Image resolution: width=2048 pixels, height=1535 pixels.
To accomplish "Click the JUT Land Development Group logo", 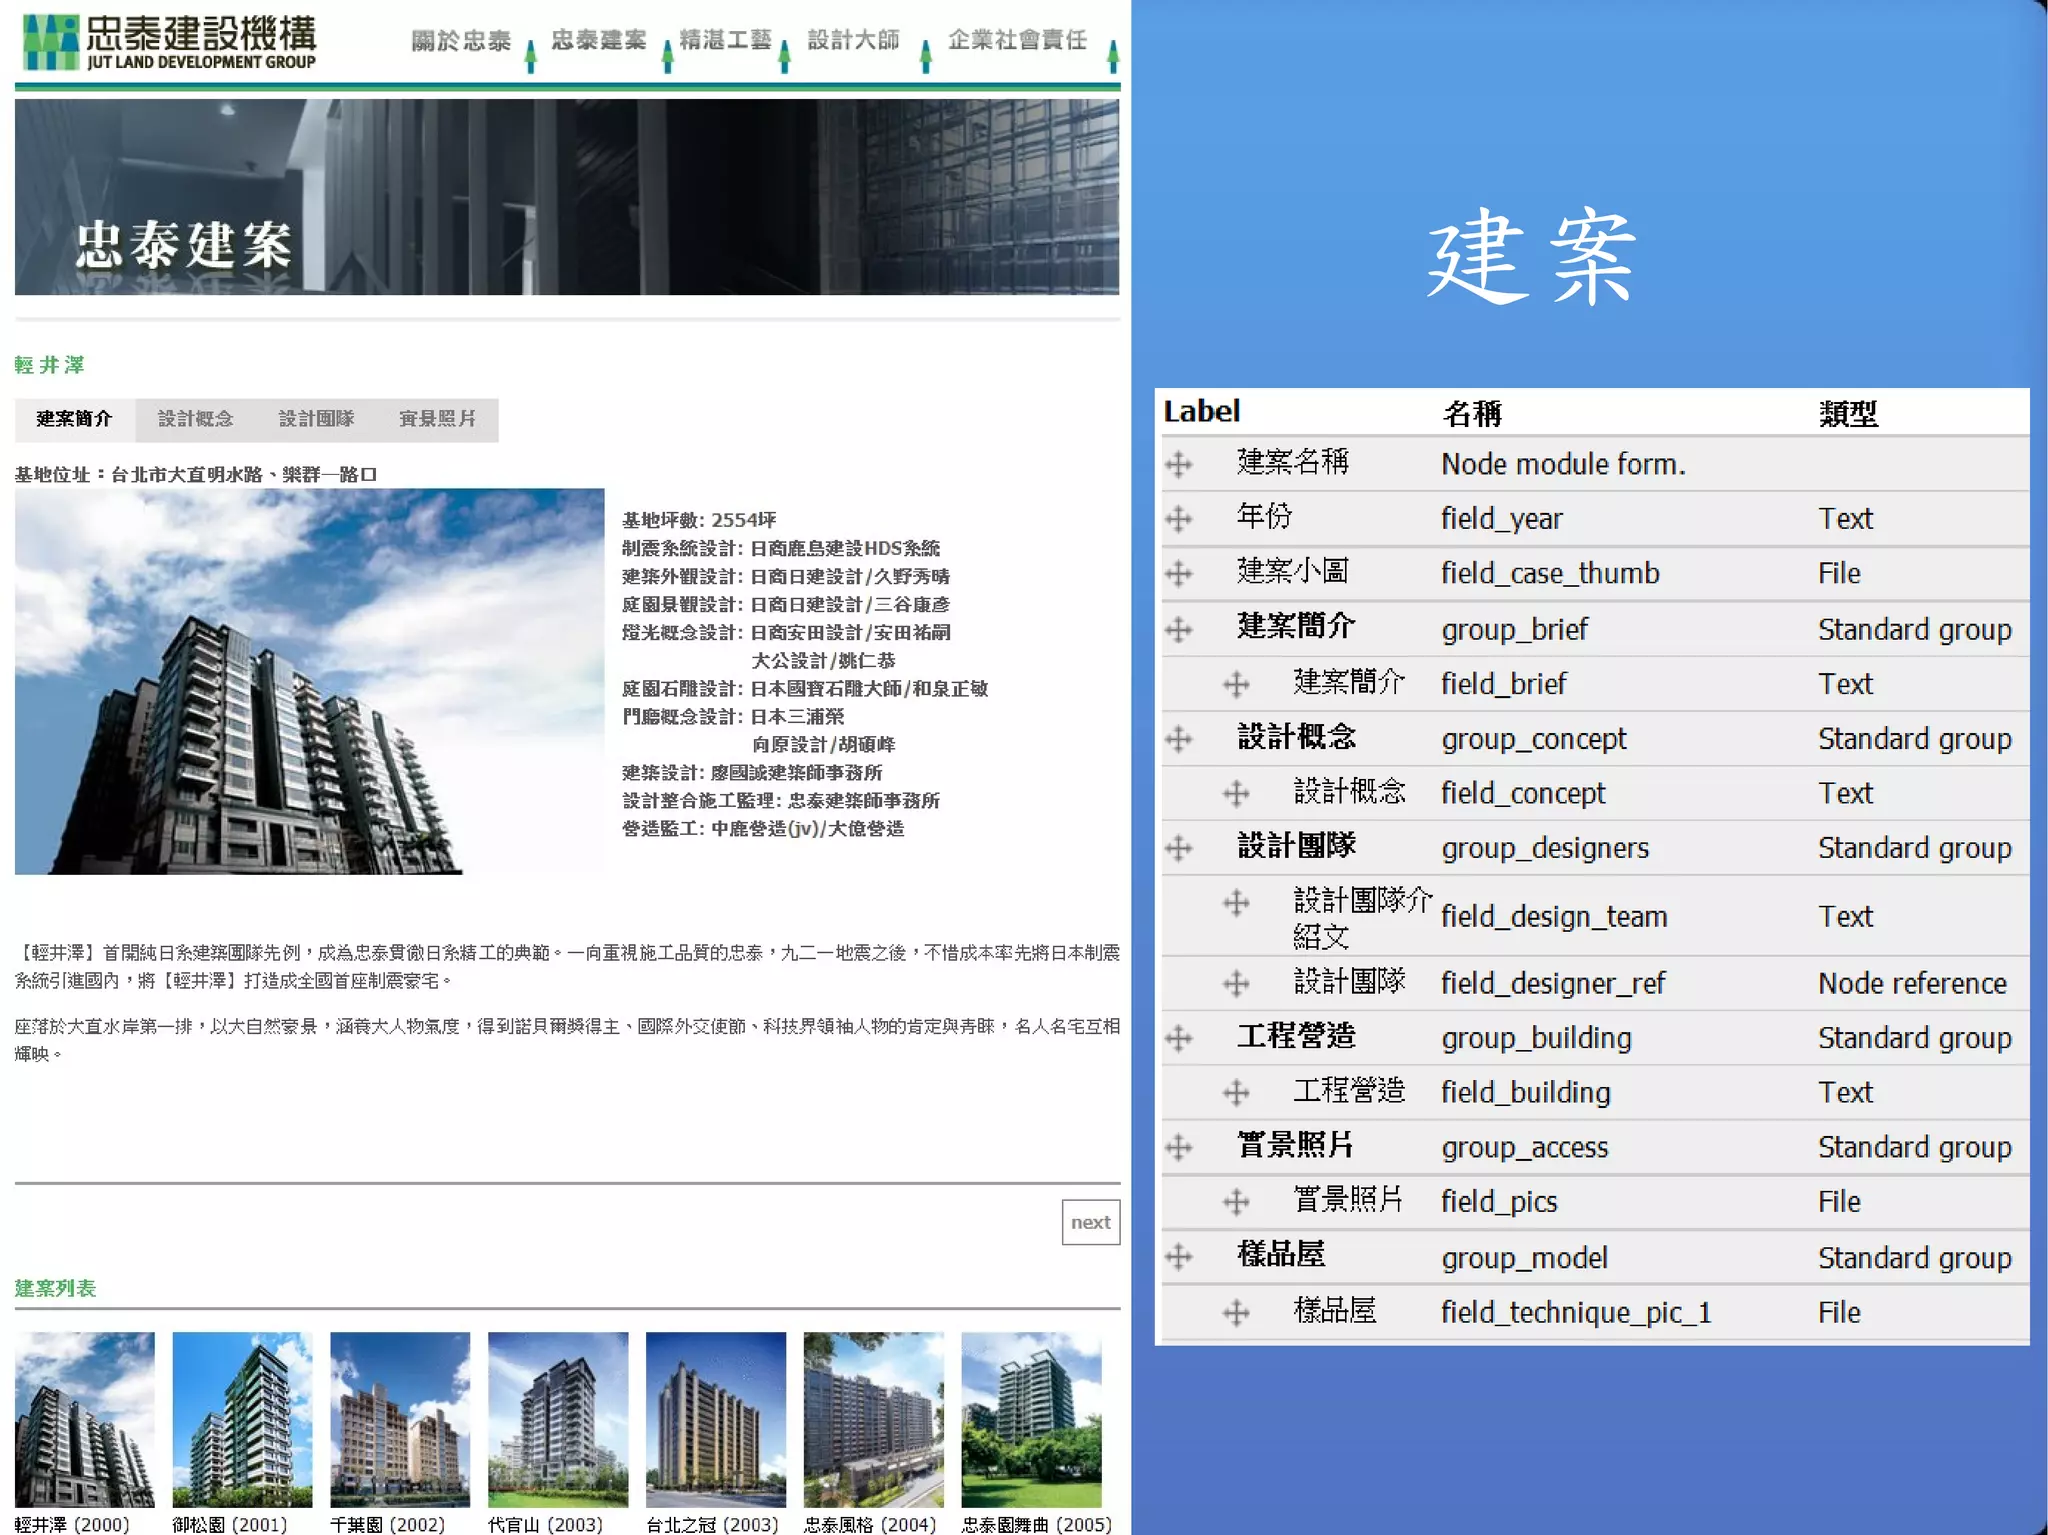I will [169, 42].
